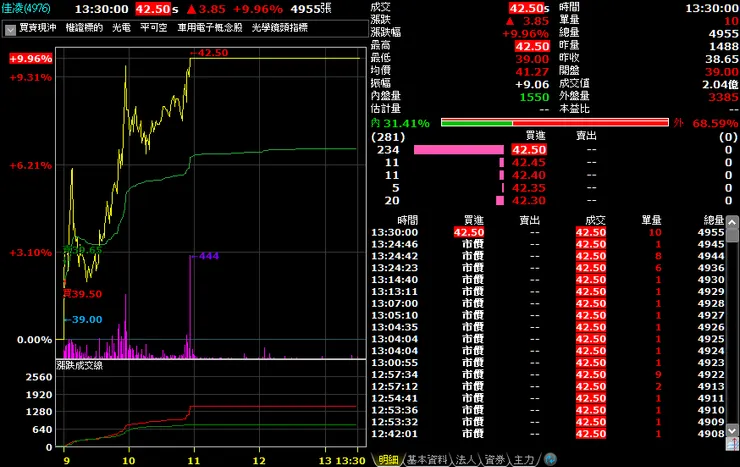
Task: Click the 單量 column header in trade list
Action: pyautogui.click(x=651, y=220)
